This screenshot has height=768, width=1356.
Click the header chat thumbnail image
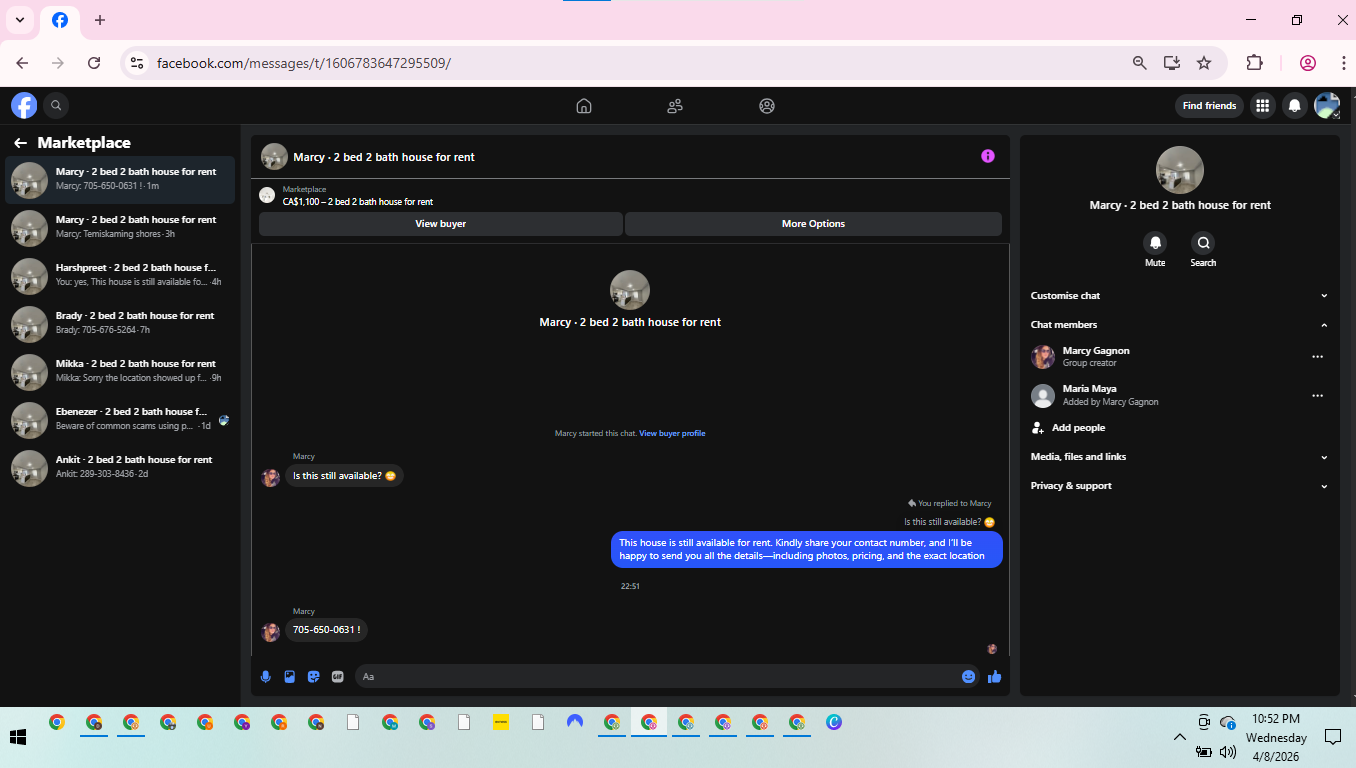click(274, 156)
